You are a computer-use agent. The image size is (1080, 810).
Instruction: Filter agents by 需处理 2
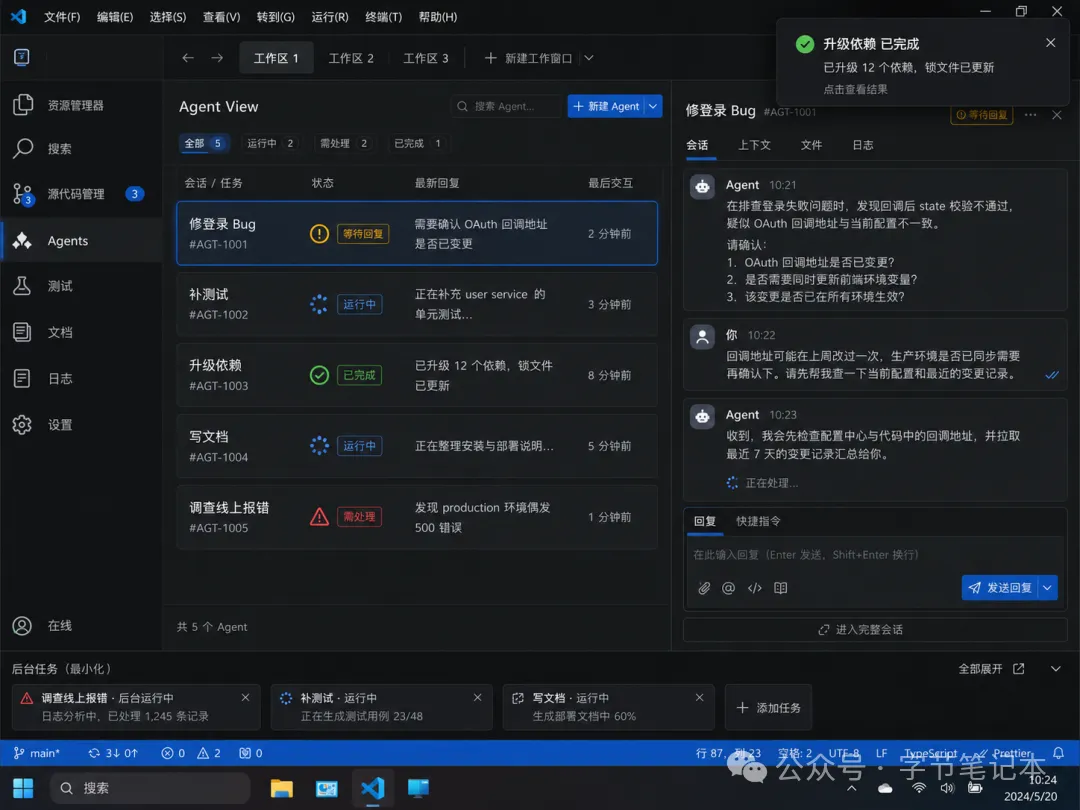pyautogui.click(x=344, y=143)
